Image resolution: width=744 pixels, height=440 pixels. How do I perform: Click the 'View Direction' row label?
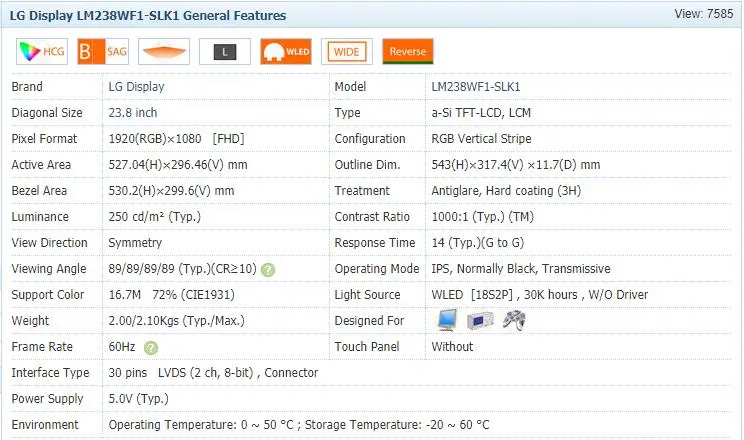(x=49, y=243)
